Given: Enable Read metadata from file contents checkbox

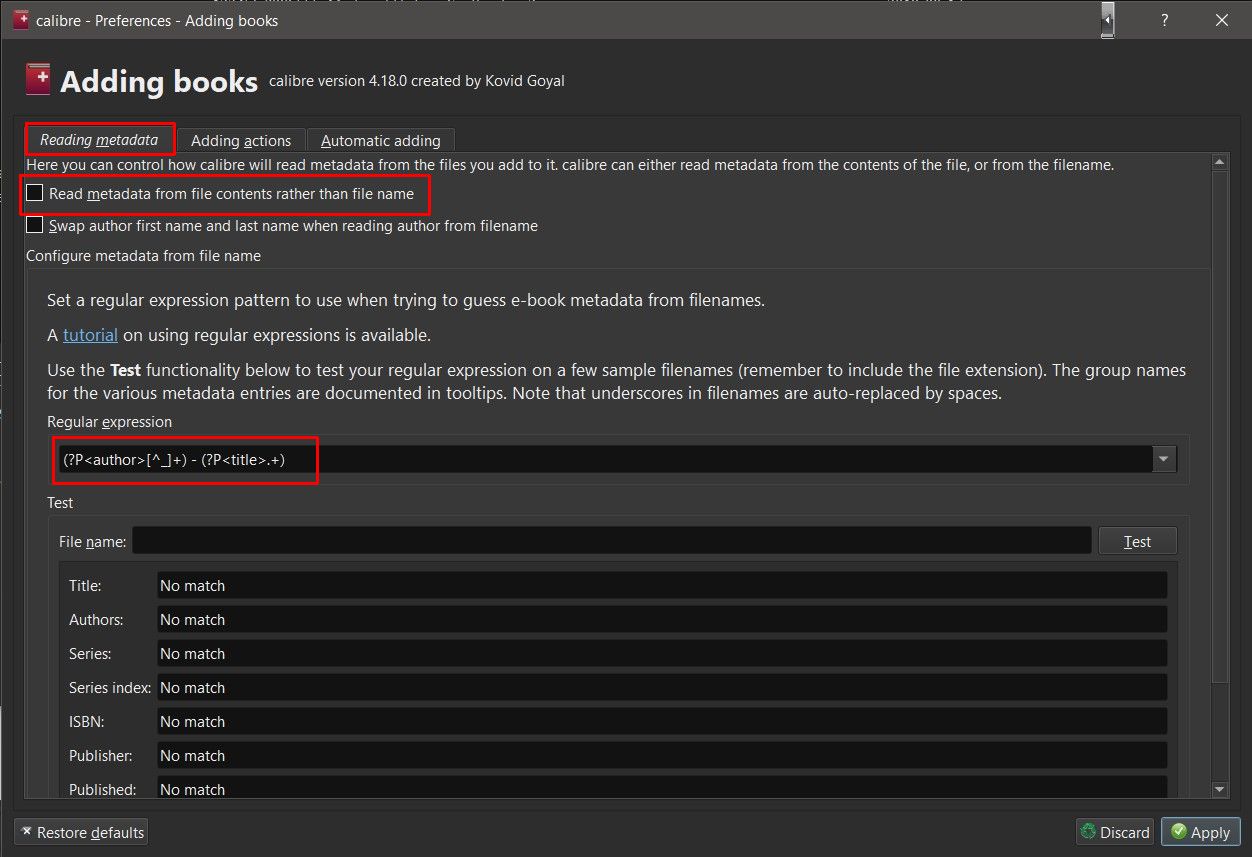Looking at the screenshot, I should (35, 193).
